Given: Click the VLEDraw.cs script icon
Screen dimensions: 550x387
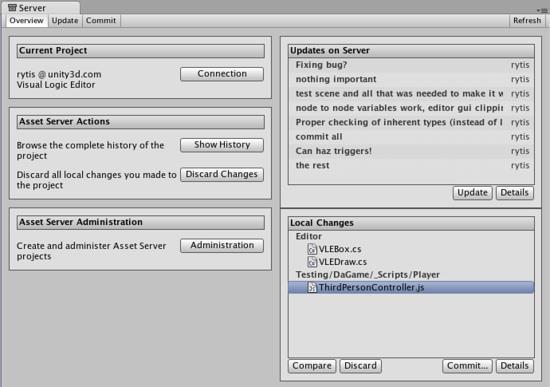Looking at the screenshot, I should tap(311, 262).
